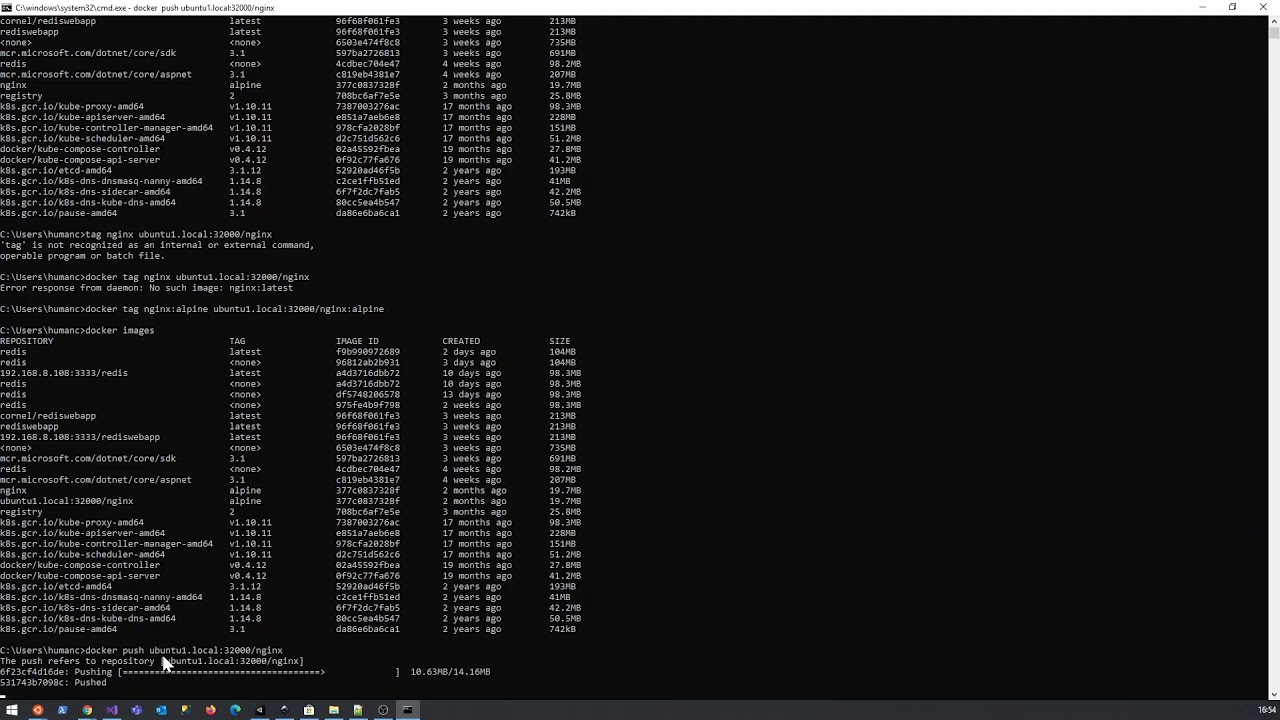Click the CREATED column header

pyautogui.click(x=461, y=341)
